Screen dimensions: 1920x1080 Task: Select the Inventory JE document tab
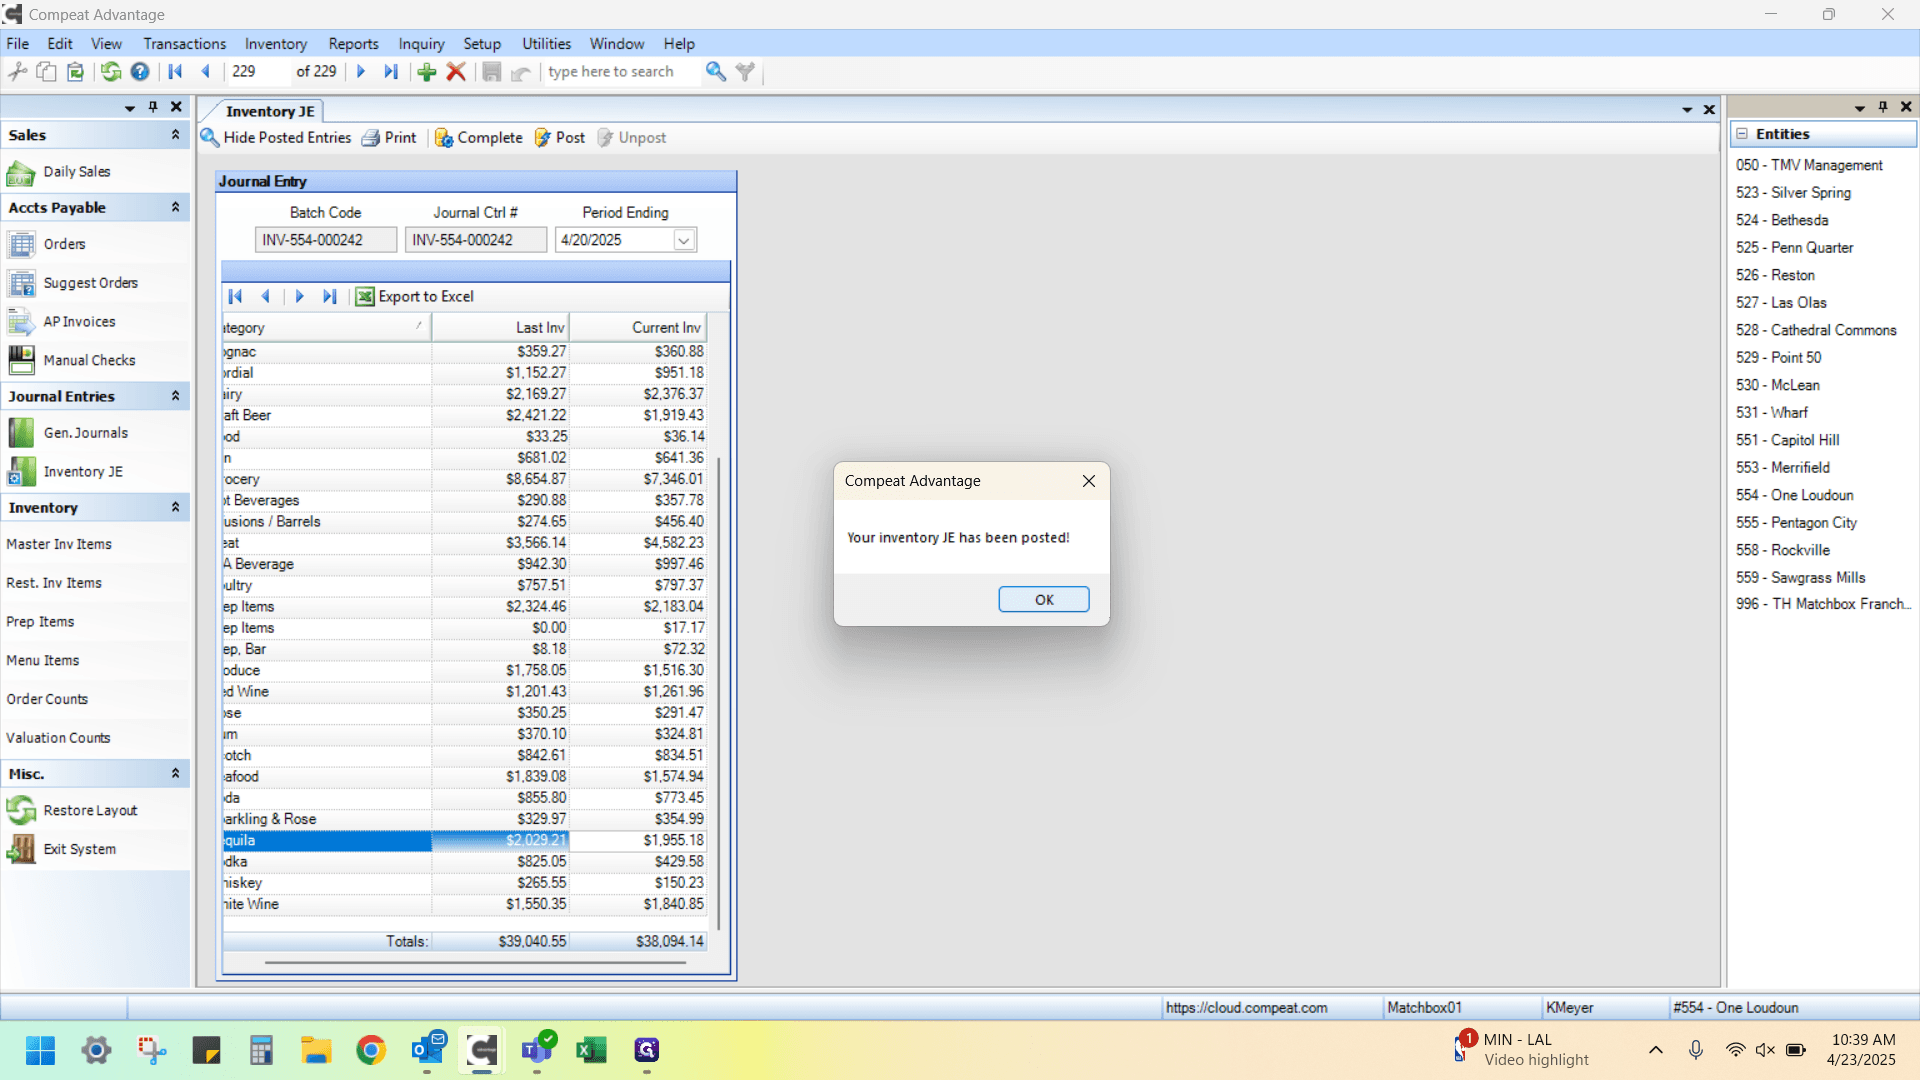(270, 111)
